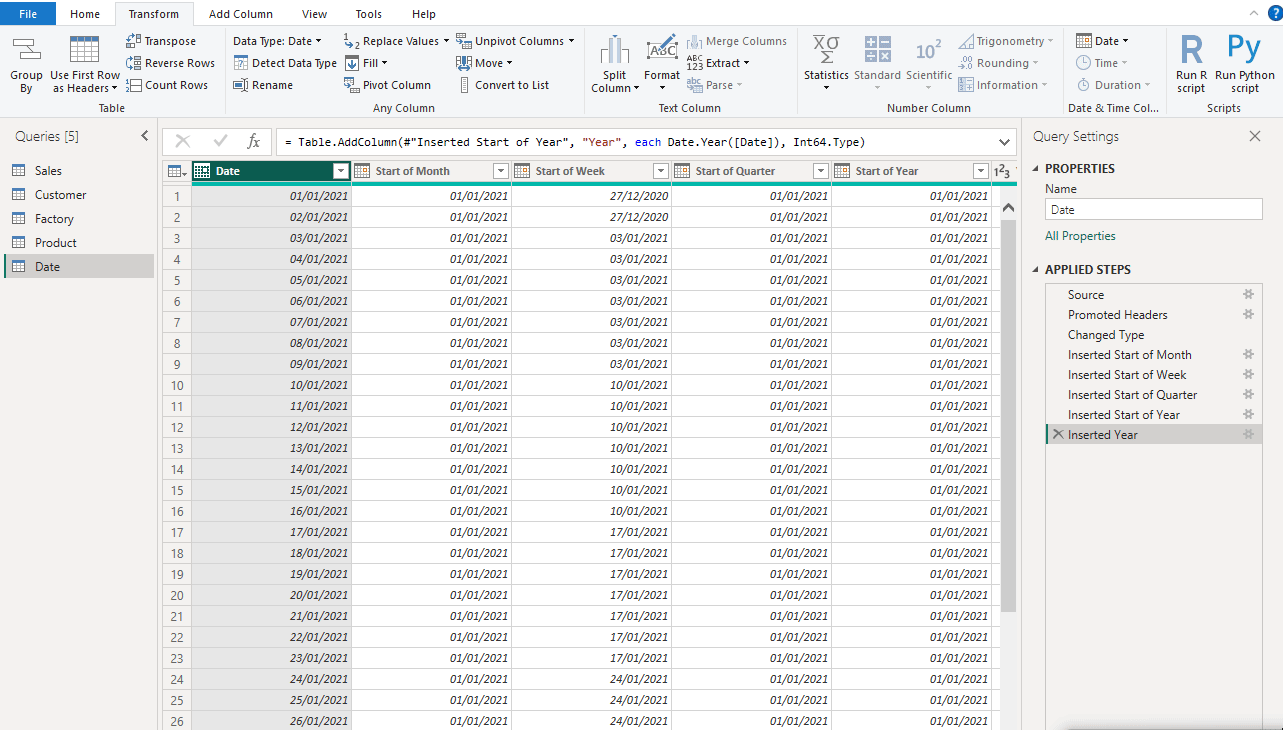Expand the formula bar
This screenshot has height=730, width=1283.
1004,142
